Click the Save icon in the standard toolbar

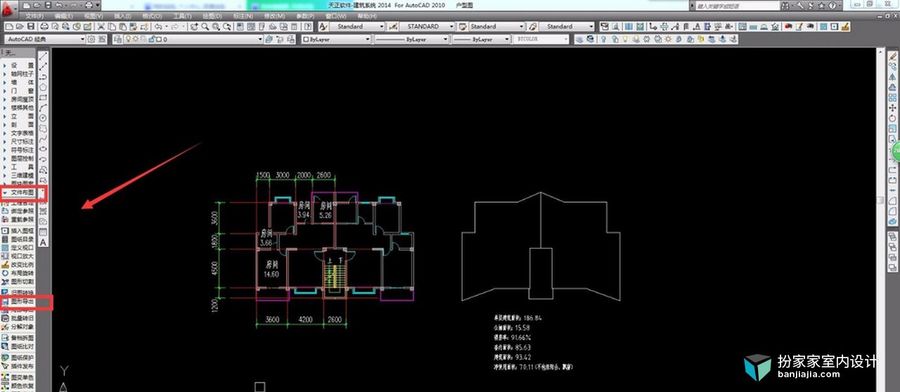pyautogui.click(x=30, y=26)
